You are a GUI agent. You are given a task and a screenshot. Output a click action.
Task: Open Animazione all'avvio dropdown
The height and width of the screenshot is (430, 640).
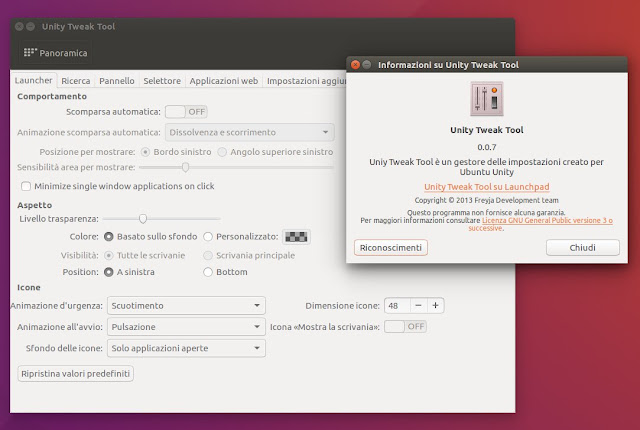[186, 327]
